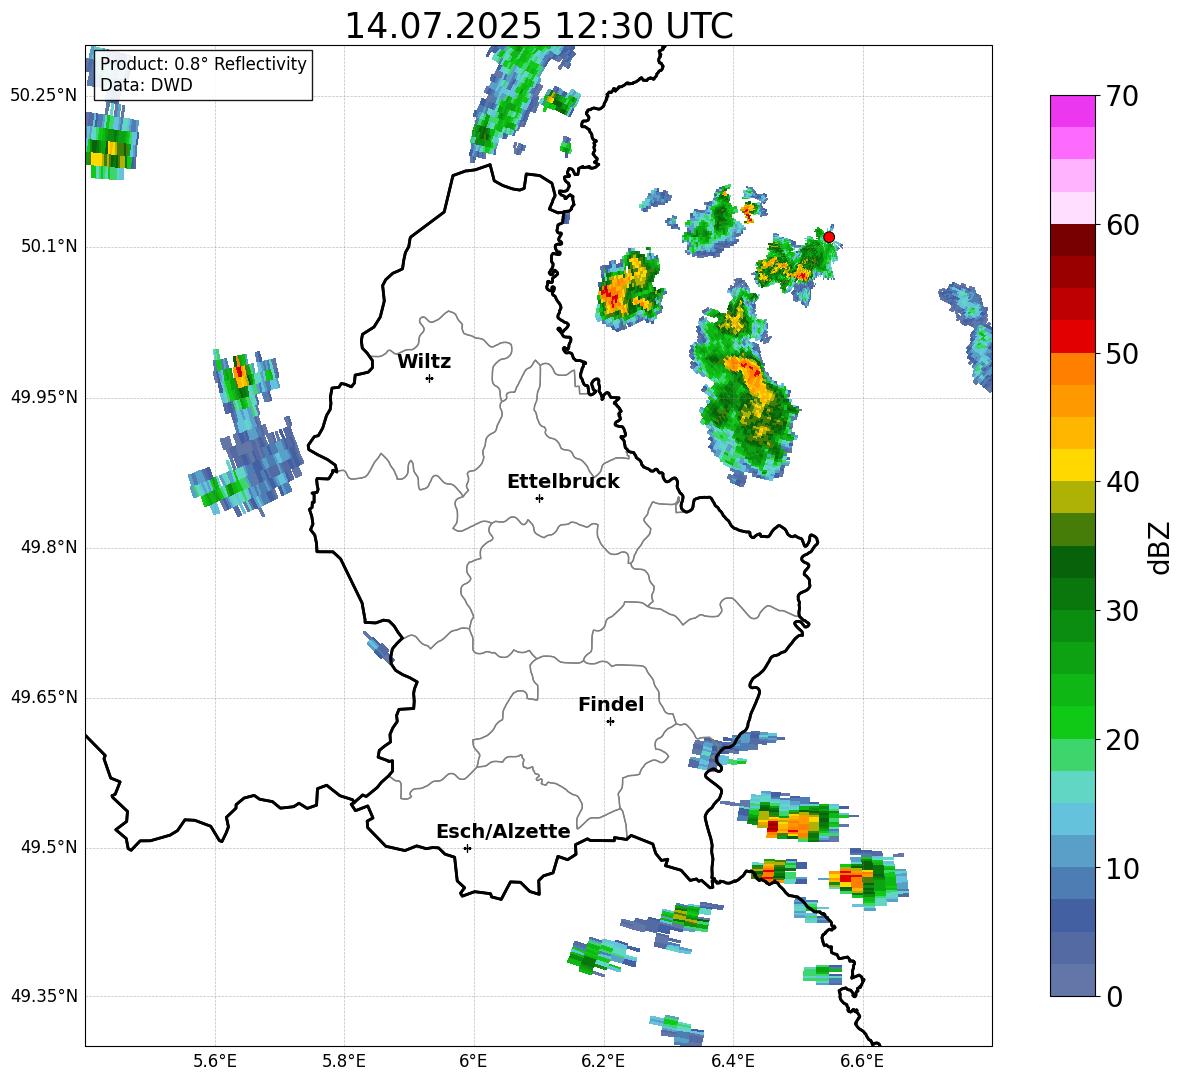Screen dimensions: 1184x1081
Task: Click the 30 colorbar tick label
Action: click(x=1122, y=611)
